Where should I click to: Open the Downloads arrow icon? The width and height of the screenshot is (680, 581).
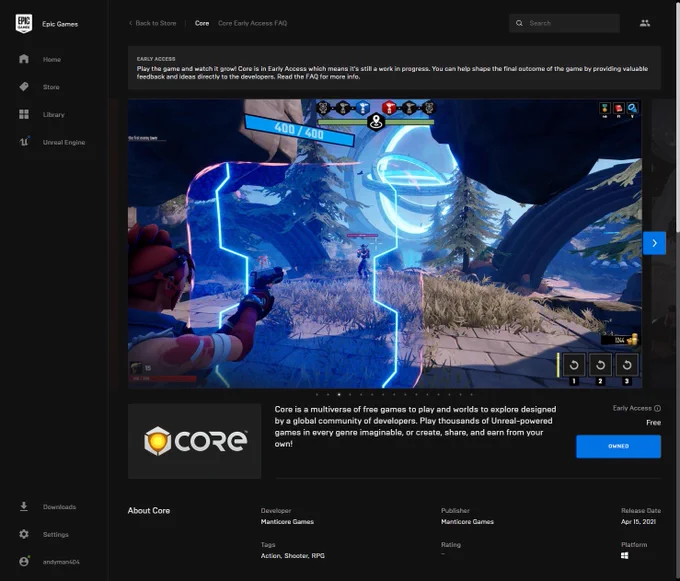click(24, 506)
